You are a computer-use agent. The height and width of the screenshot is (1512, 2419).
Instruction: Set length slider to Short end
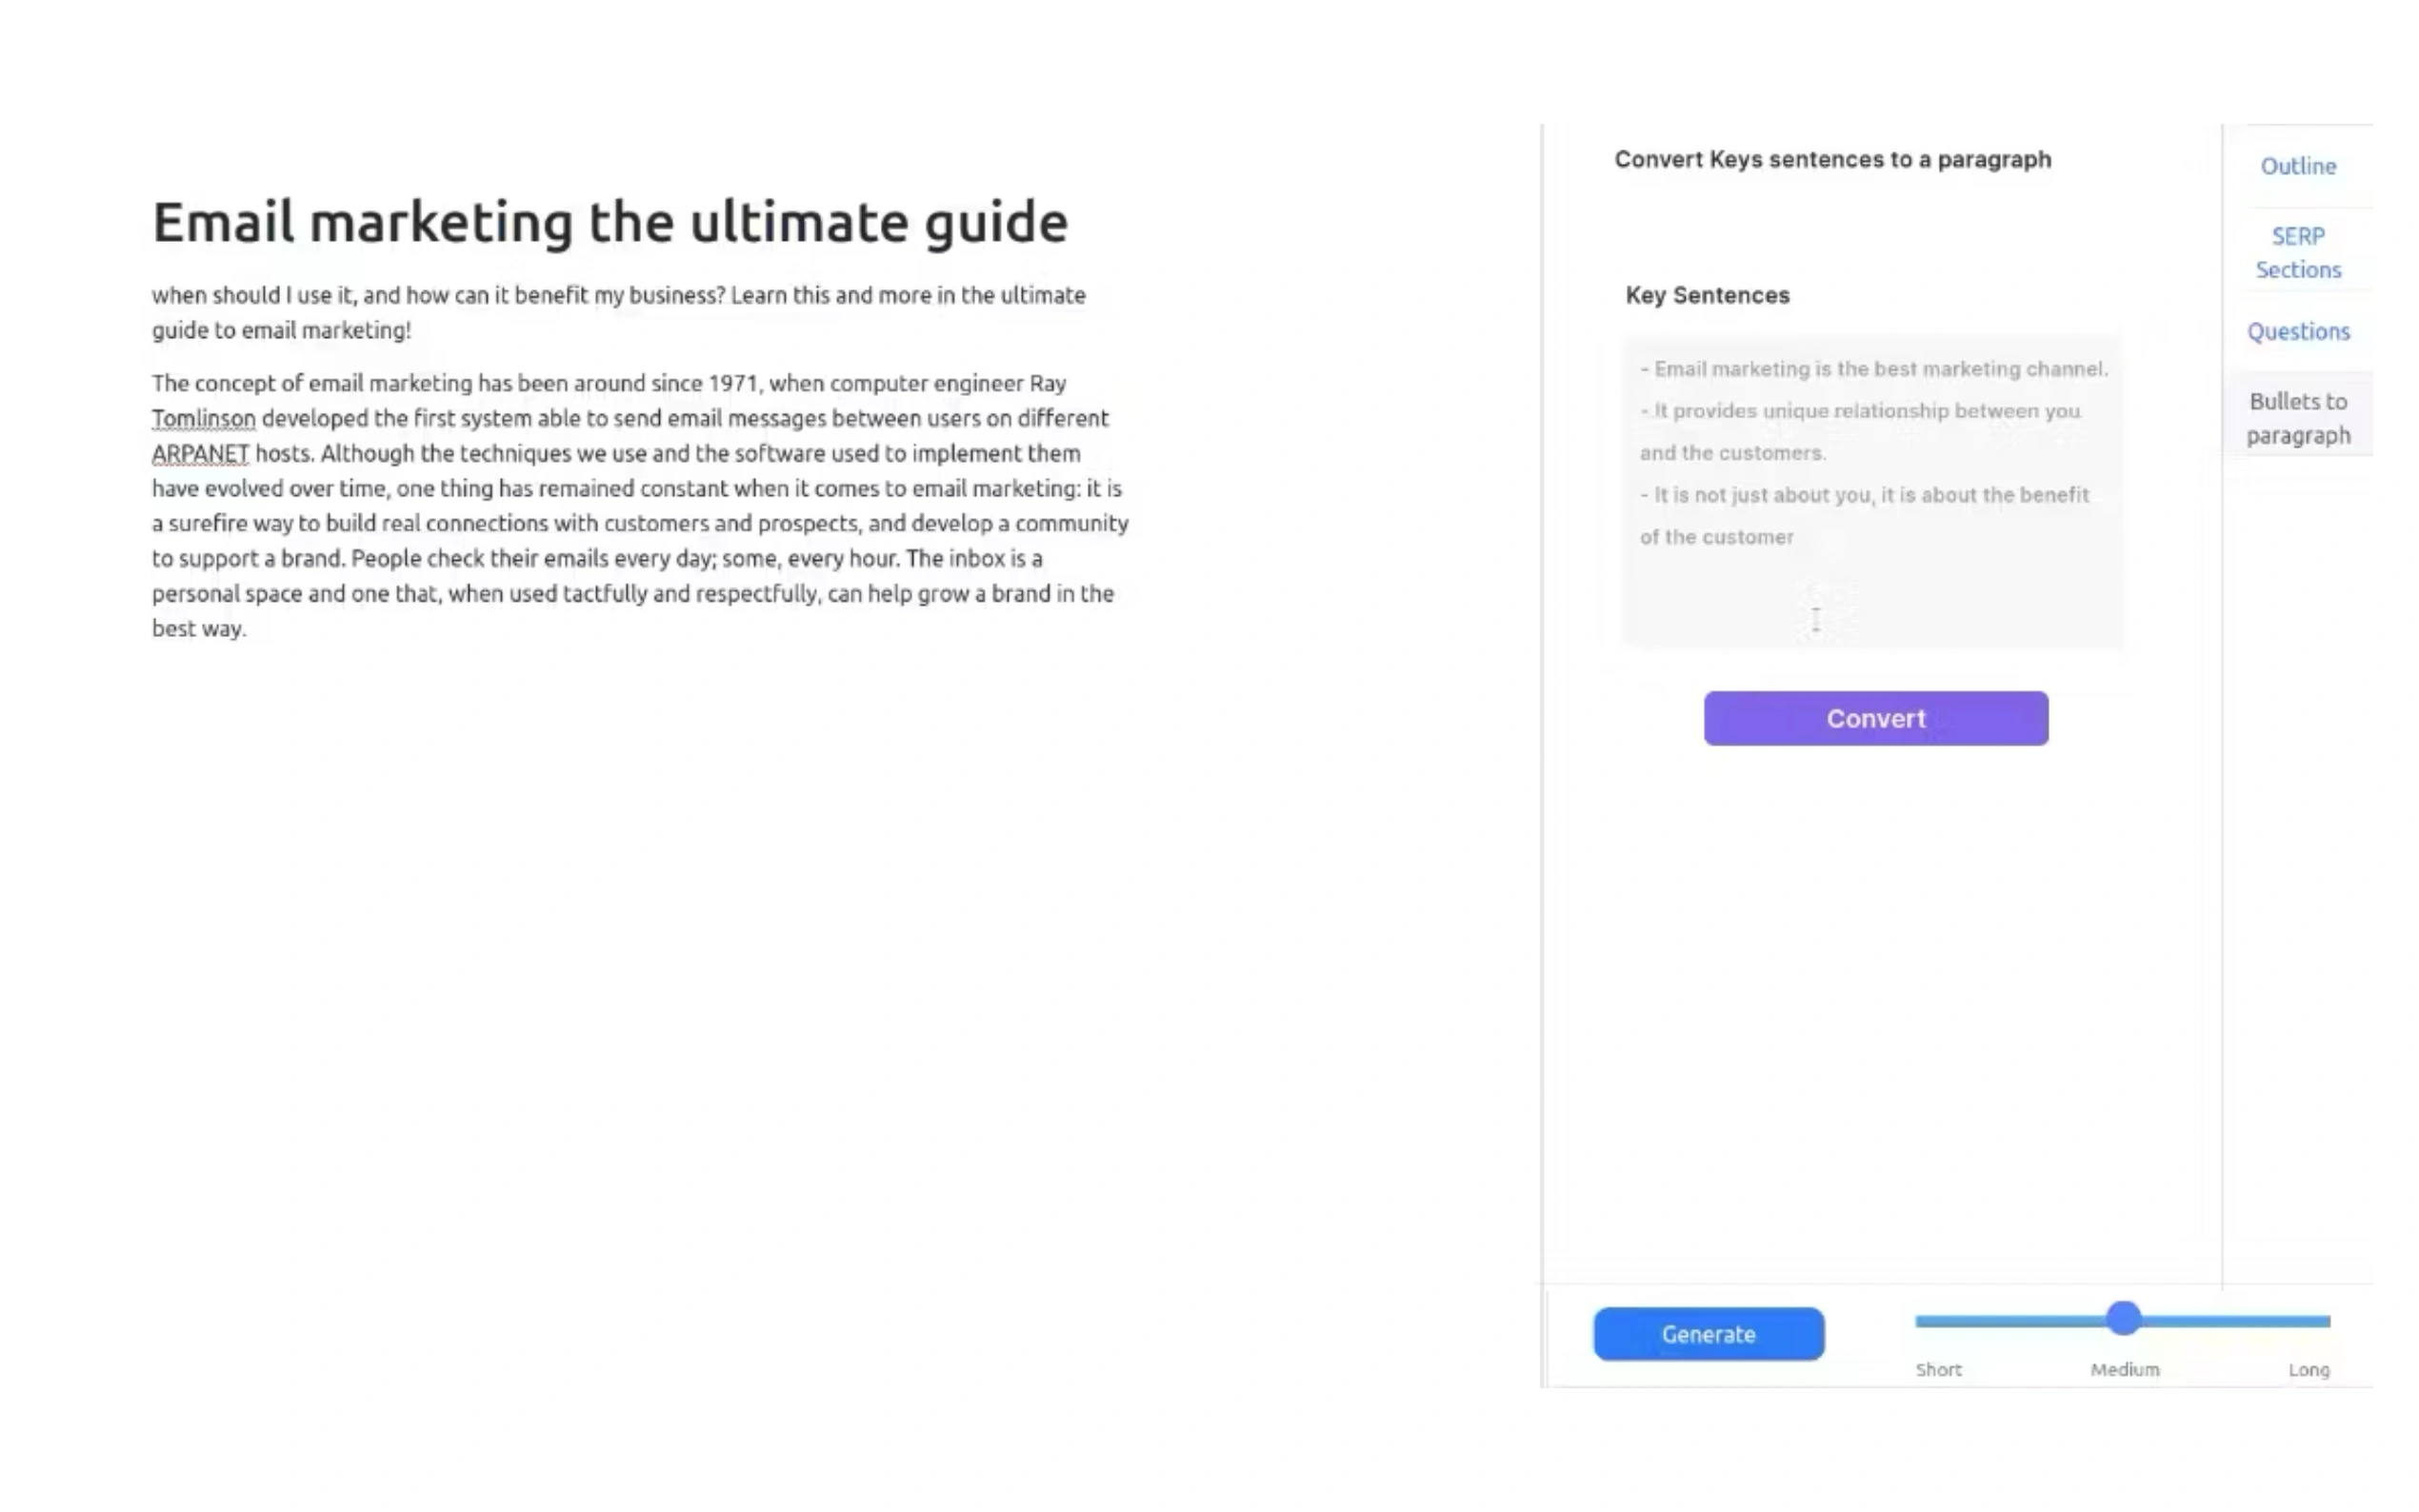pos(1920,1321)
